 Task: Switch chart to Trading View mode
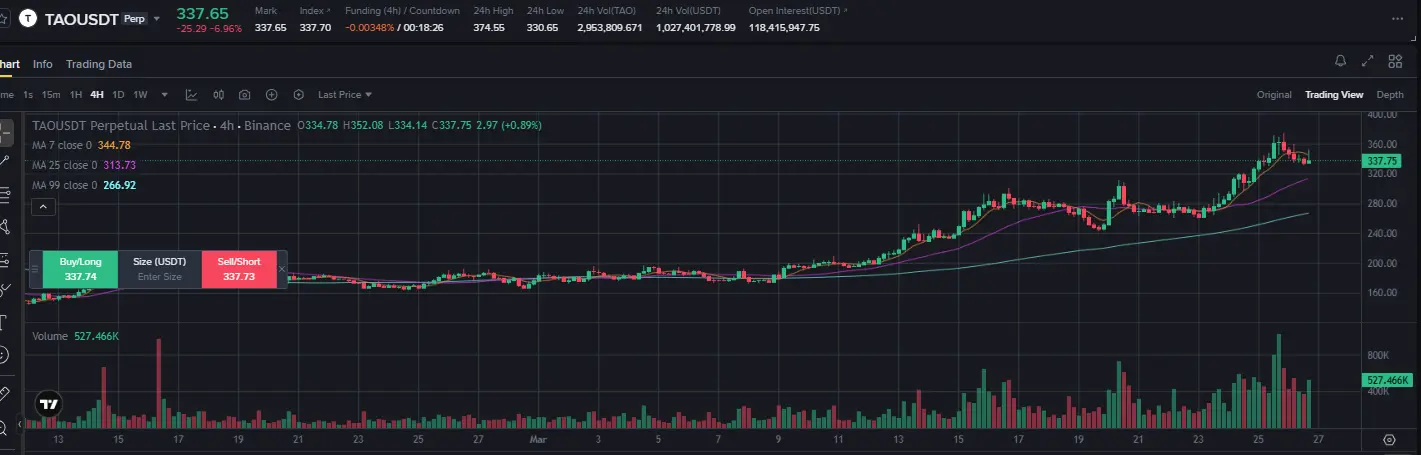coord(1334,95)
